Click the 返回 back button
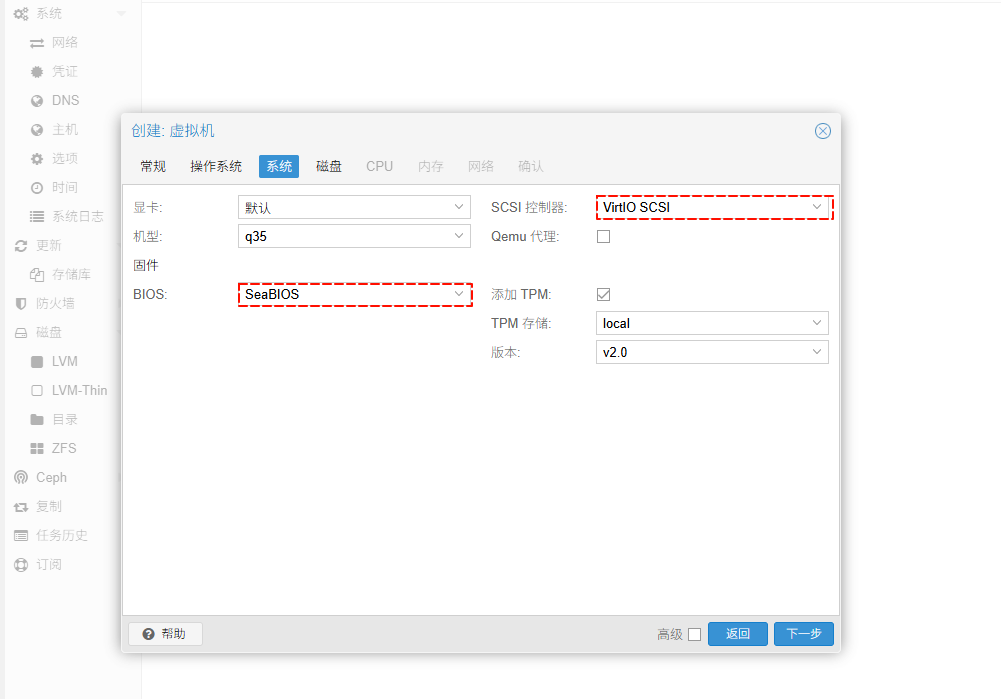Screen dimensions: 1001x699 pos(737,634)
